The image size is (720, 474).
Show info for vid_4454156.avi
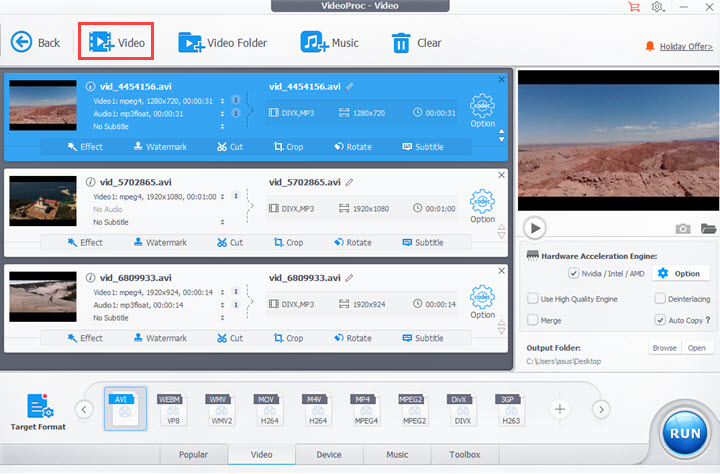click(x=90, y=86)
